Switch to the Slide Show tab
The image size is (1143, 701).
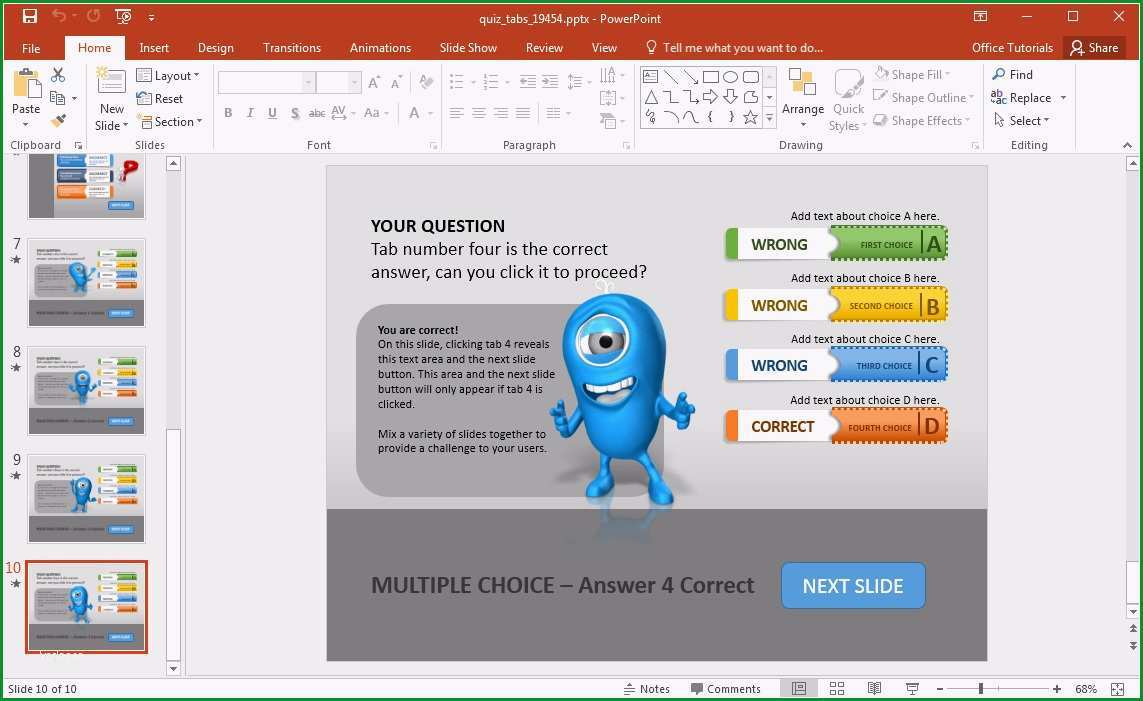pos(468,48)
